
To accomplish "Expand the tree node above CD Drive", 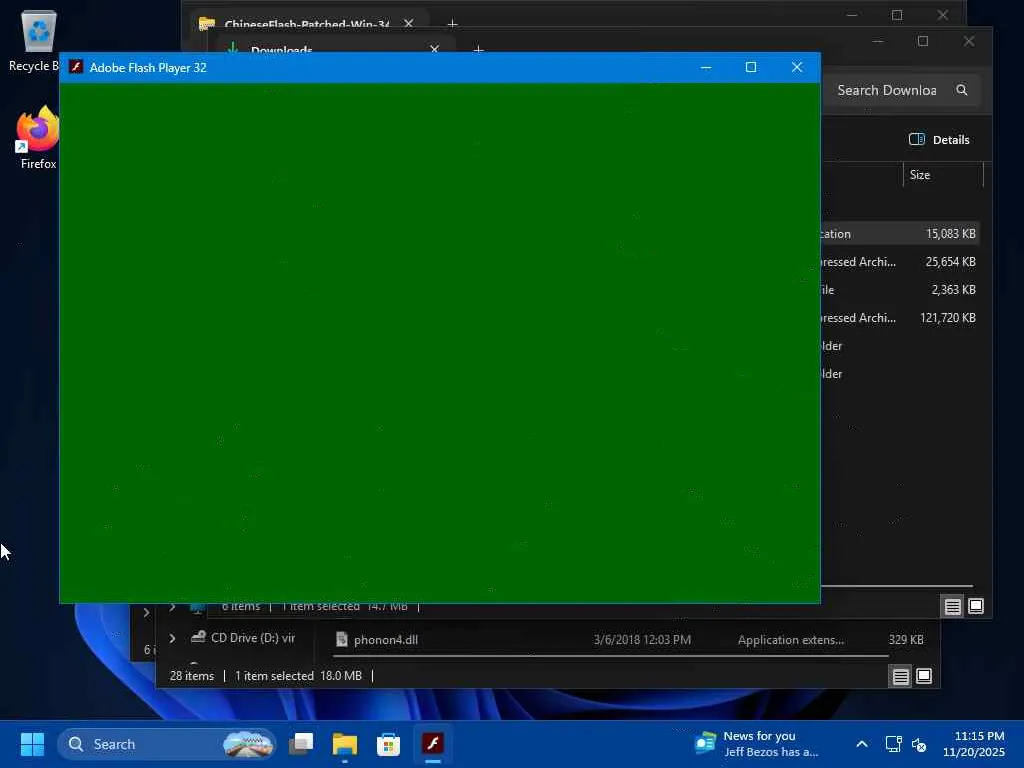I will coord(172,607).
